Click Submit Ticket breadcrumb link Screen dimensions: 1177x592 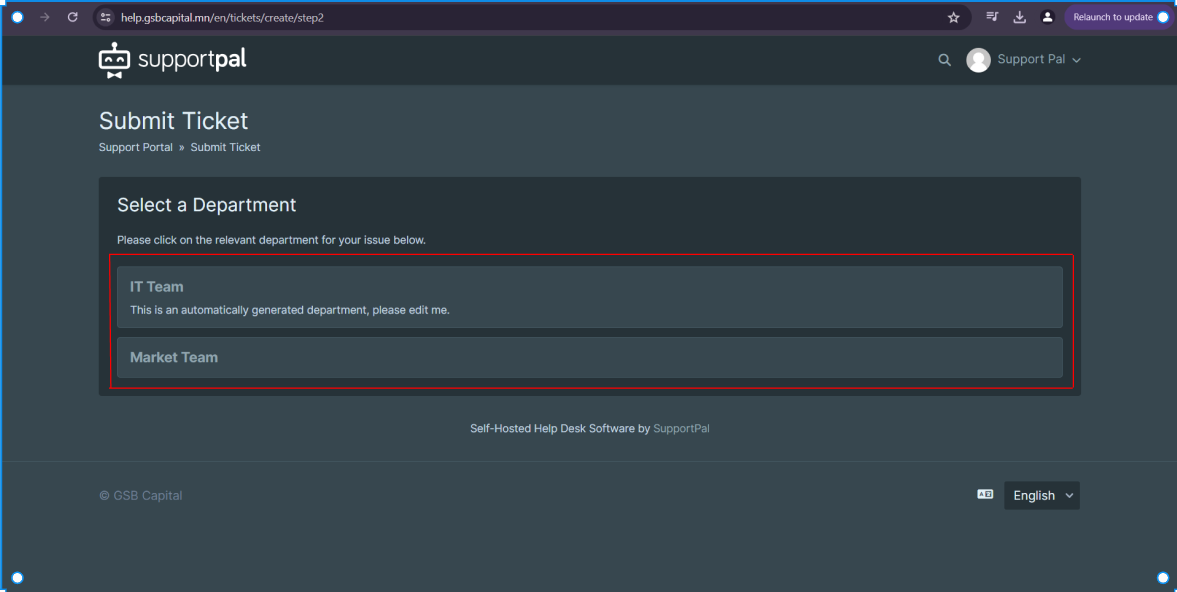(225, 147)
